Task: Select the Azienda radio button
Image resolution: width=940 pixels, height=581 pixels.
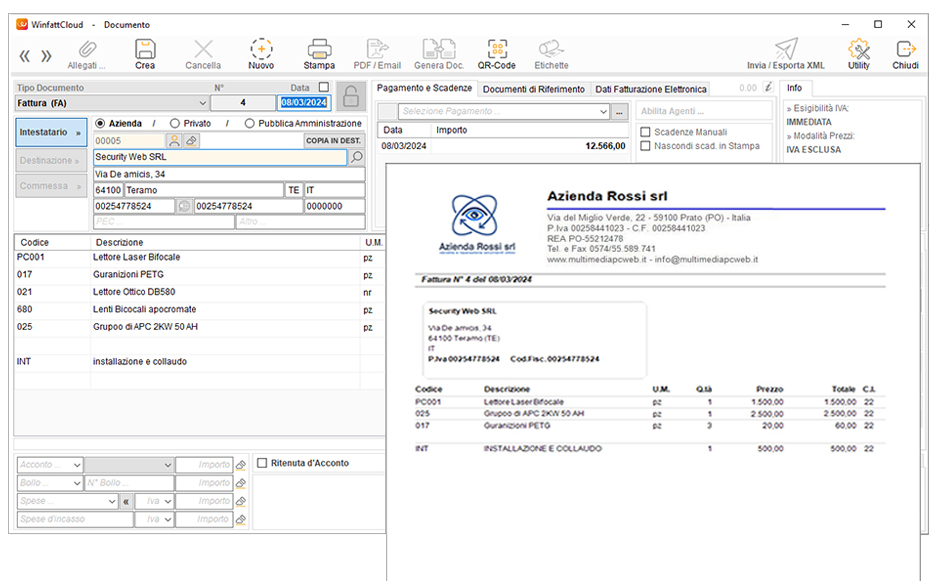Action: tap(100, 124)
